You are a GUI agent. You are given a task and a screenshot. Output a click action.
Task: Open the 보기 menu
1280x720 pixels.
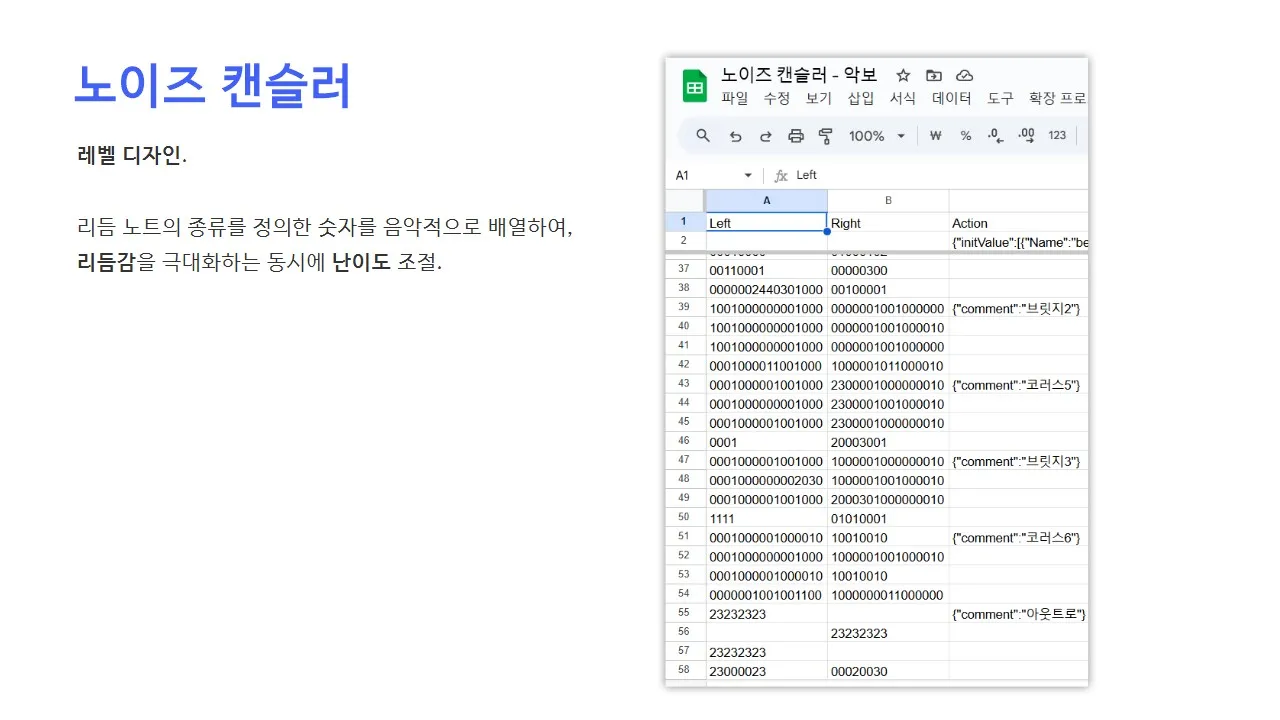tap(819, 98)
